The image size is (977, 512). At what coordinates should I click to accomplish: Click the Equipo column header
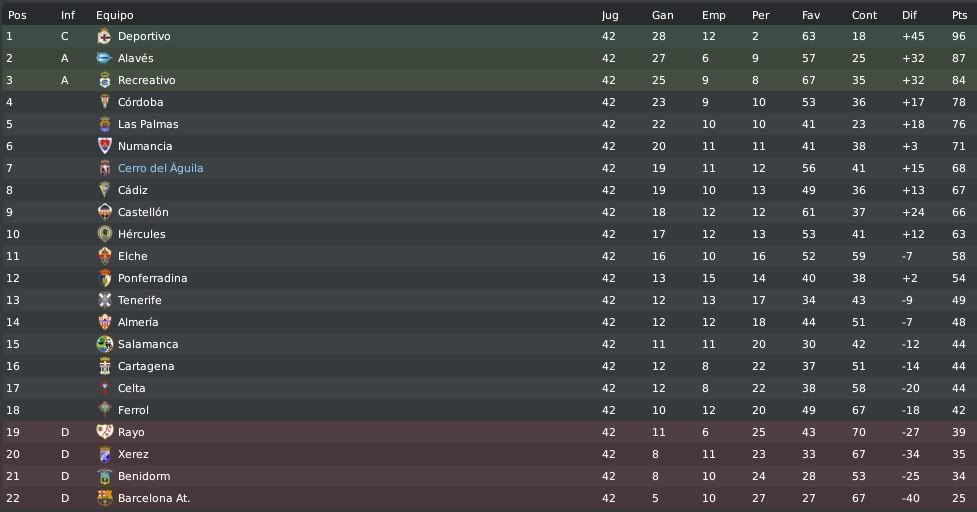click(x=115, y=15)
